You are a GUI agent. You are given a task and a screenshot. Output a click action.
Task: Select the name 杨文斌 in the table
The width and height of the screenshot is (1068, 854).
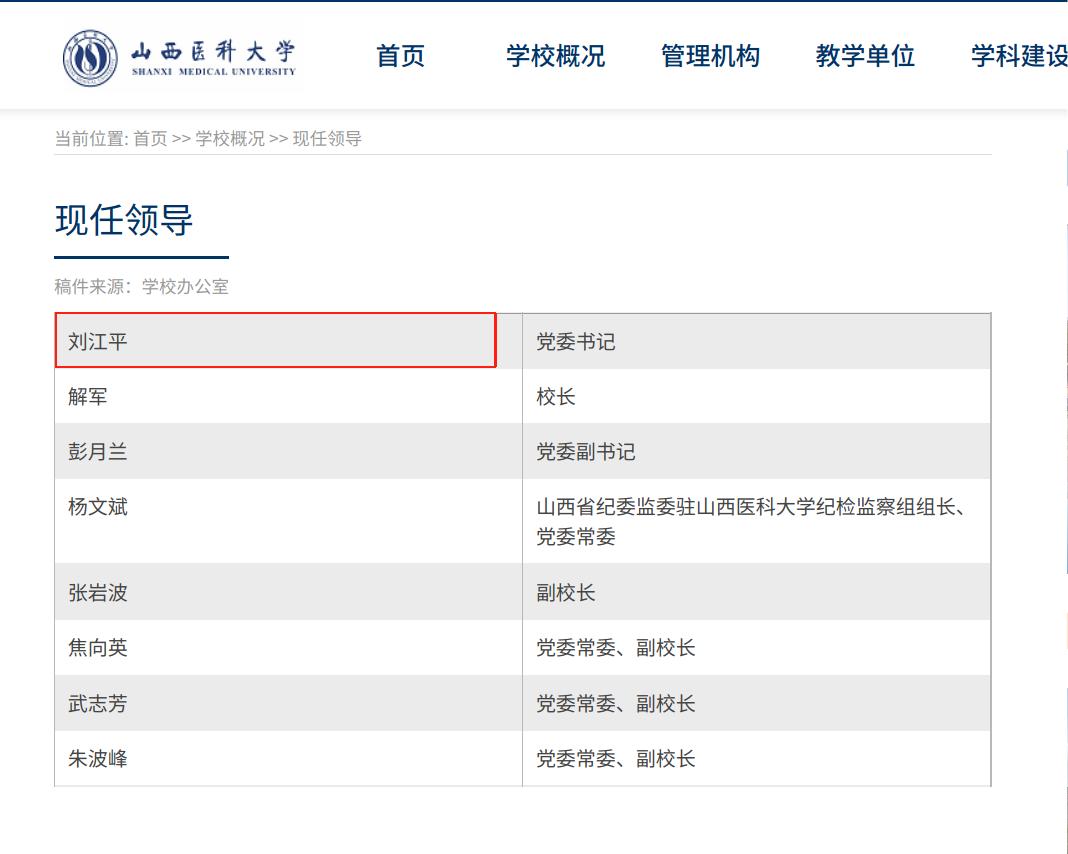pyautogui.click(x=95, y=508)
